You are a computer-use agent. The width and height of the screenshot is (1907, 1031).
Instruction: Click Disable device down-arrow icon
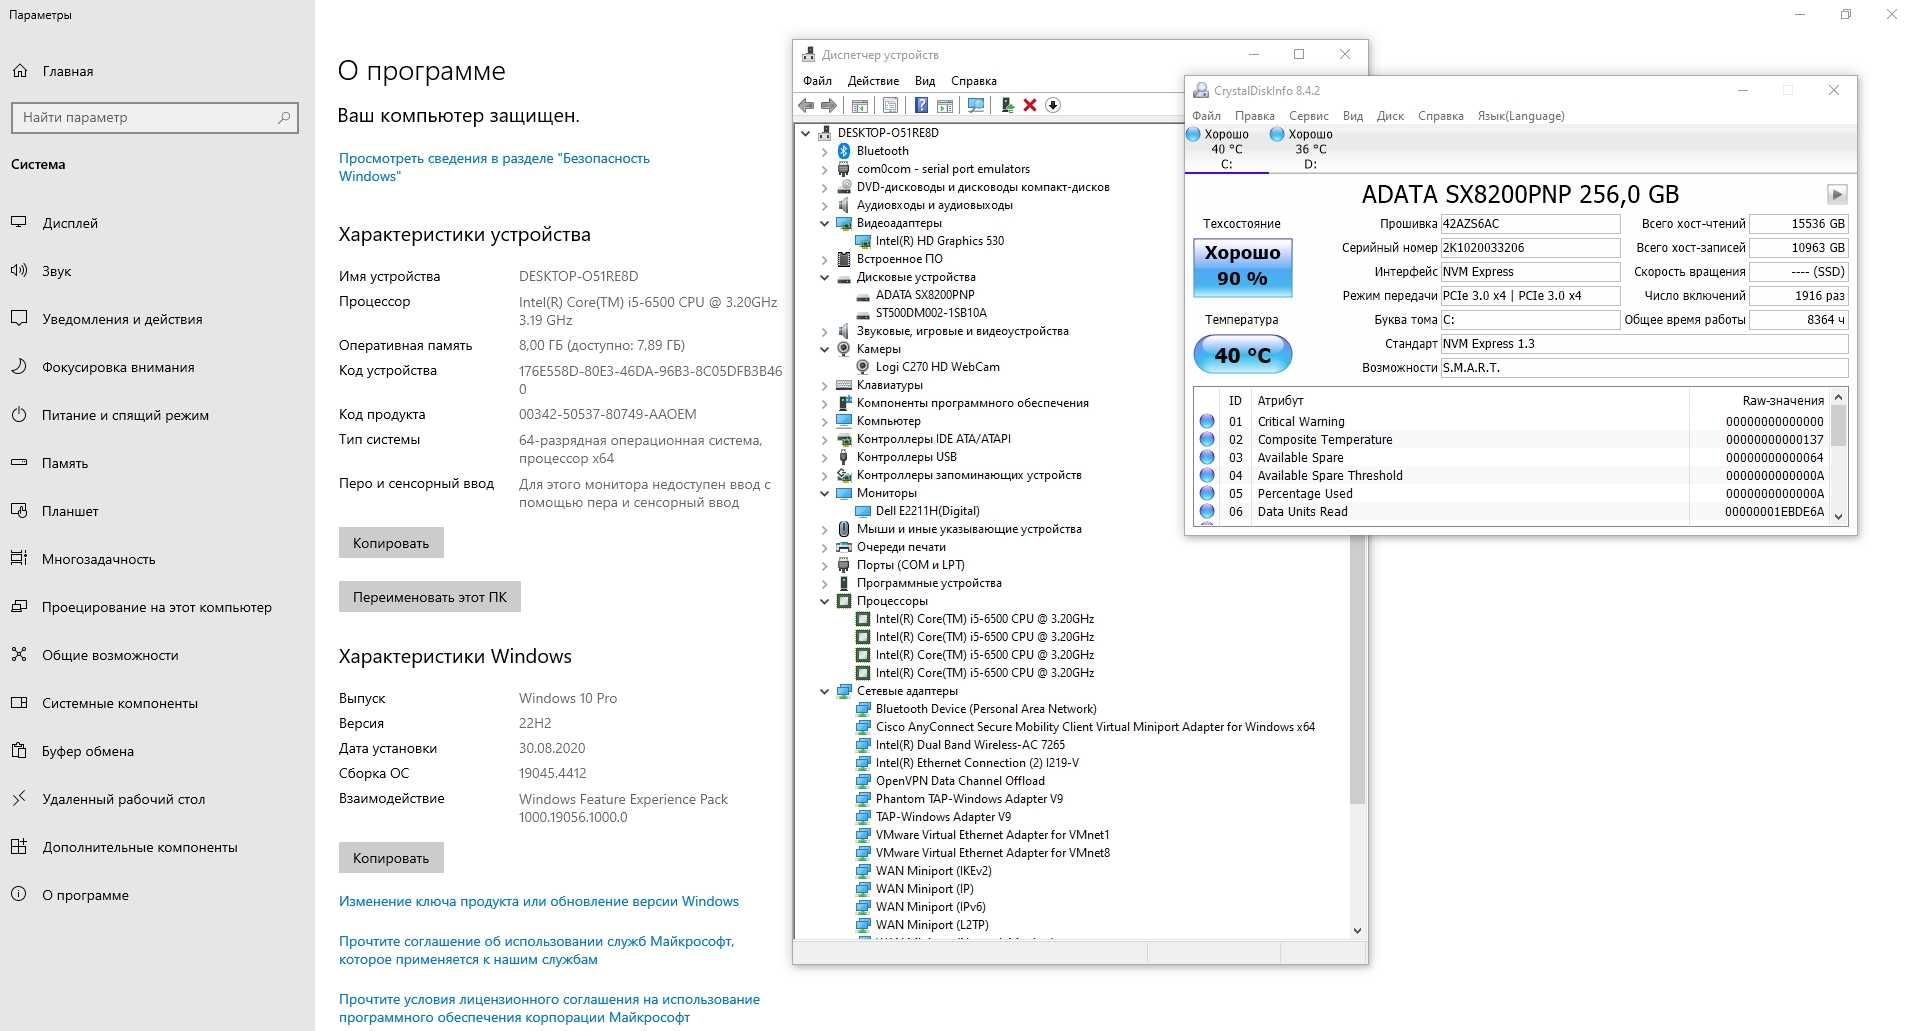coord(1053,105)
